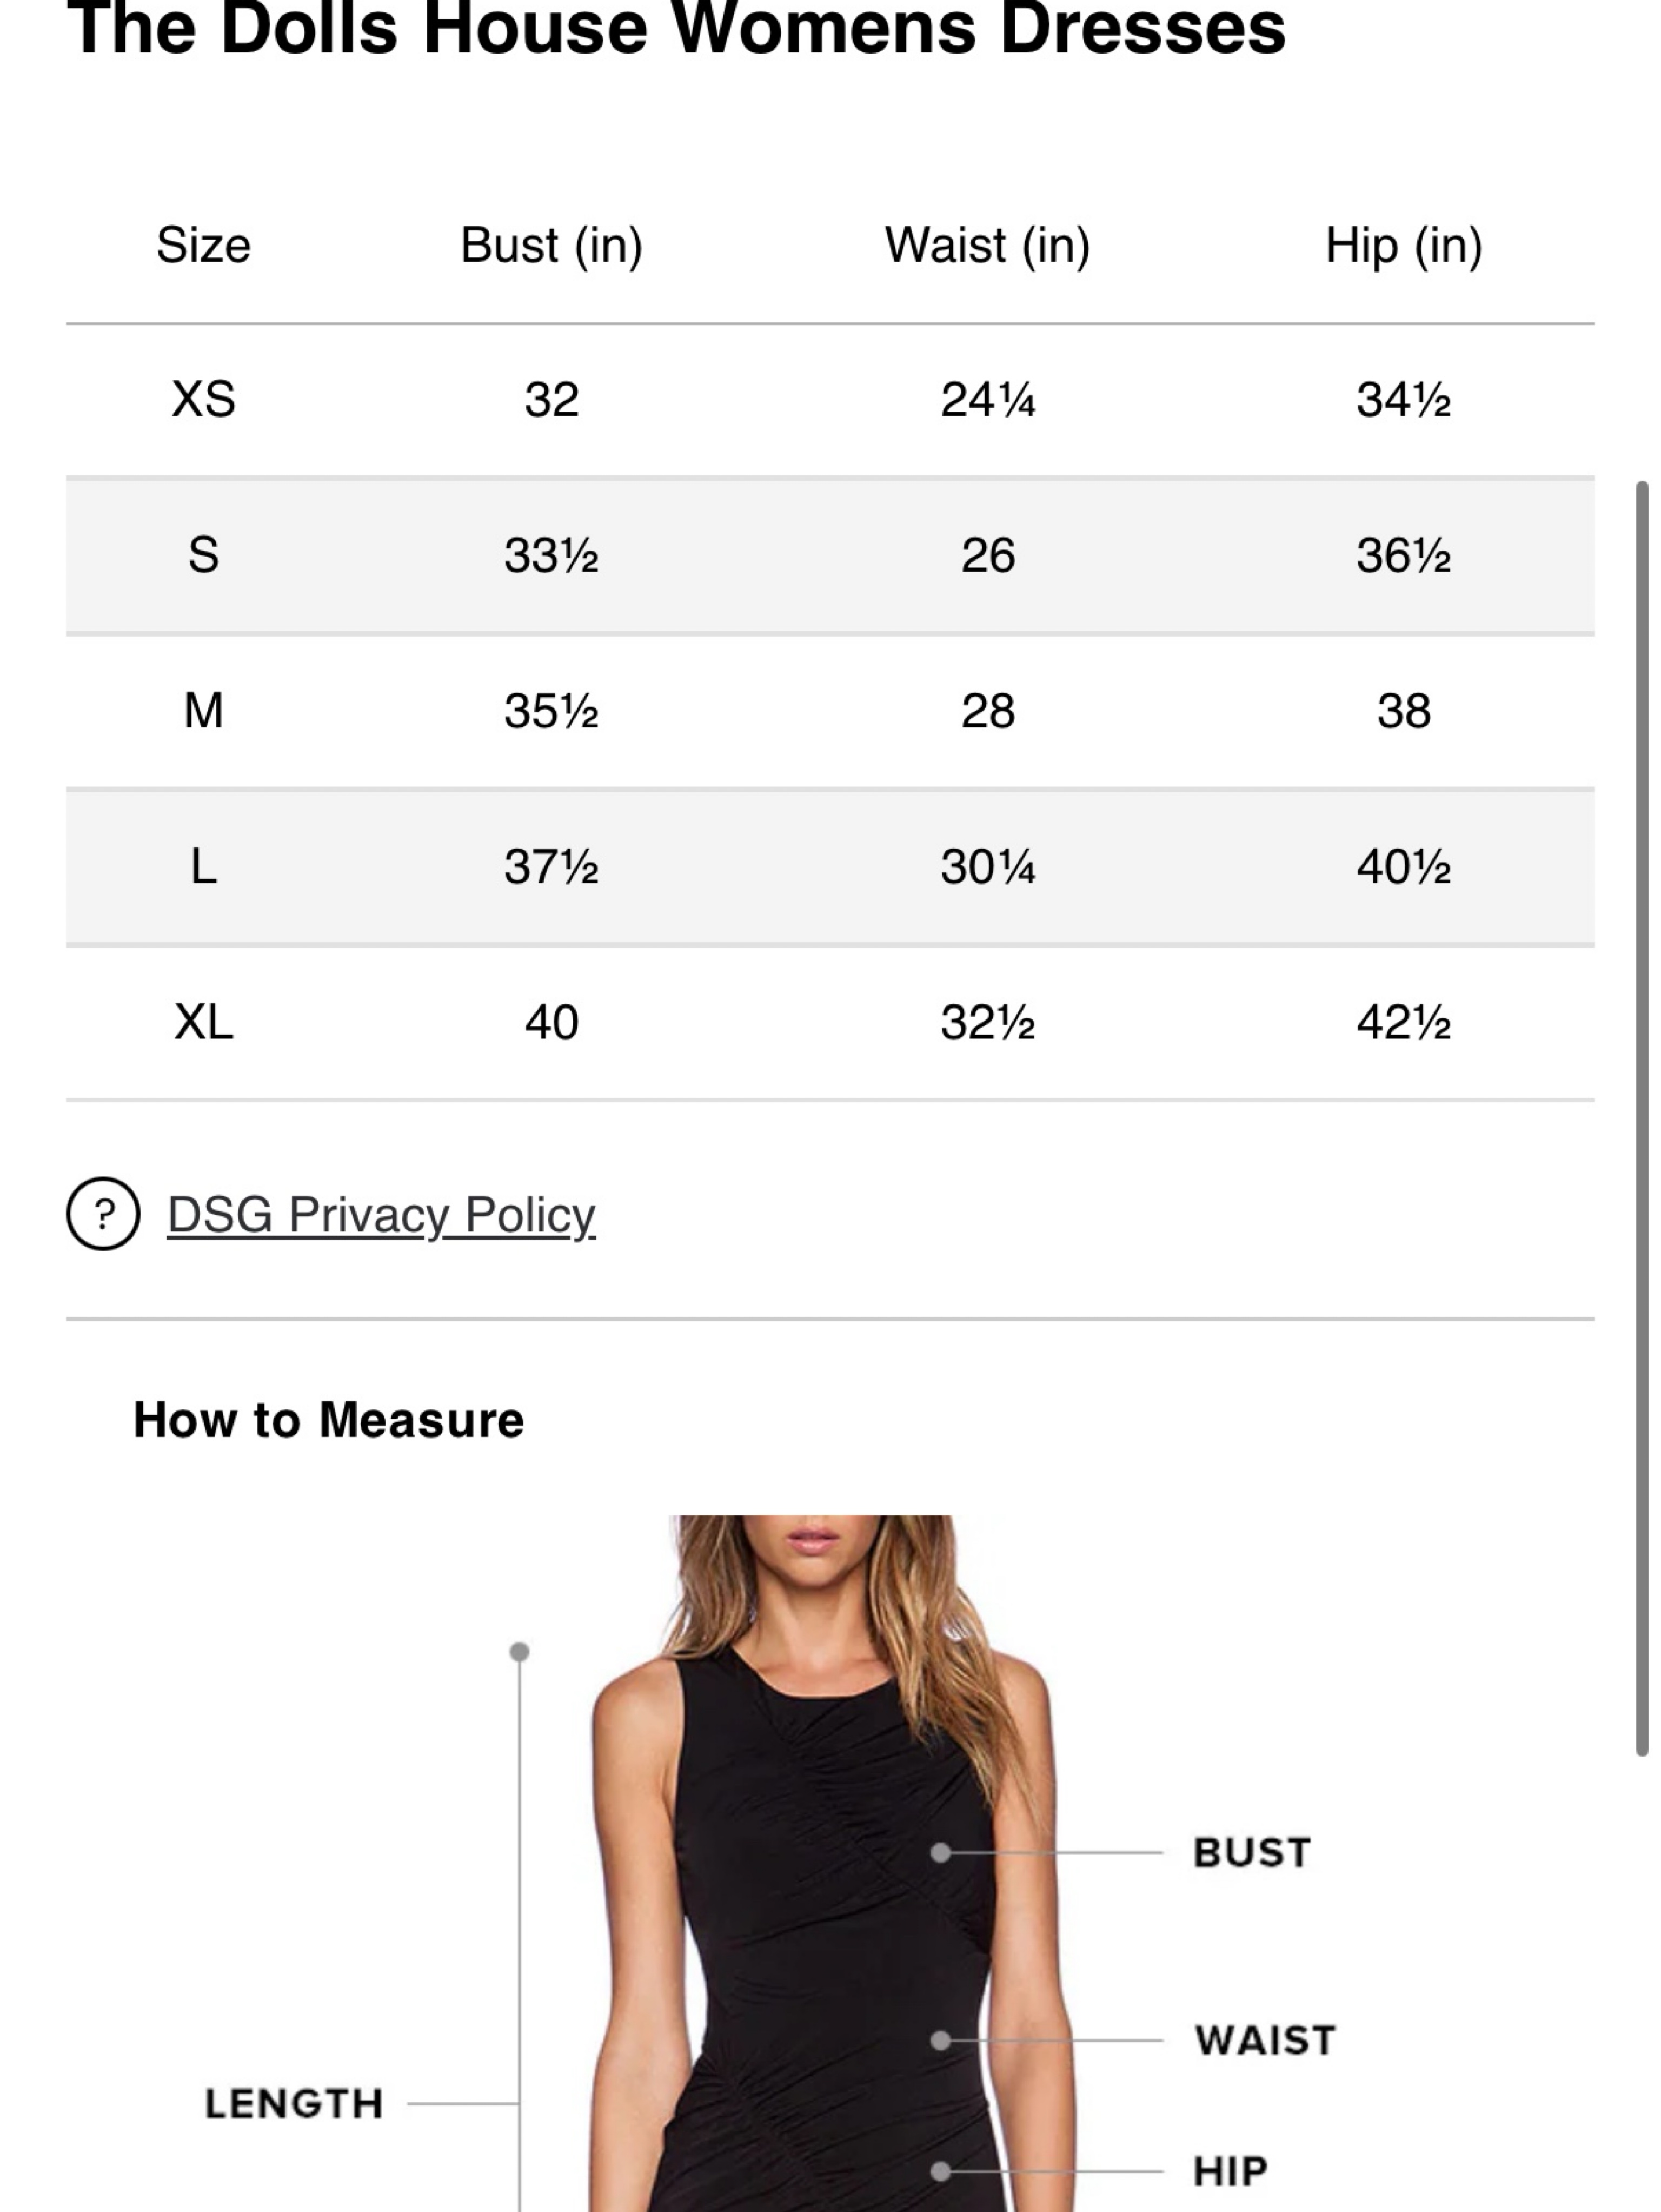The width and height of the screenshot is (1661, 2212).
Task: Select the S size row label
Action: tap(203, 555)
